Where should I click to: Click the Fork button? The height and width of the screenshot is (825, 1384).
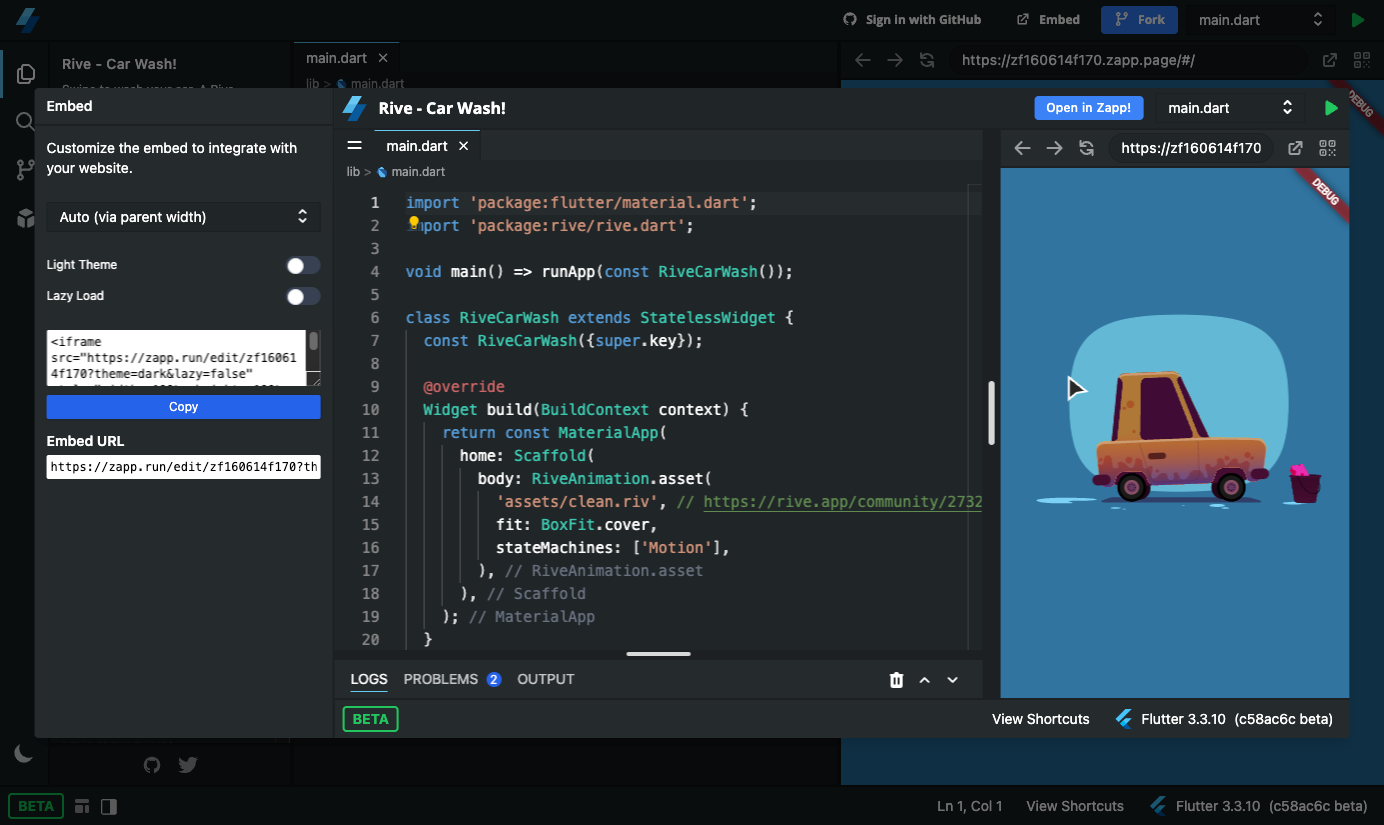pos(1139,20)
